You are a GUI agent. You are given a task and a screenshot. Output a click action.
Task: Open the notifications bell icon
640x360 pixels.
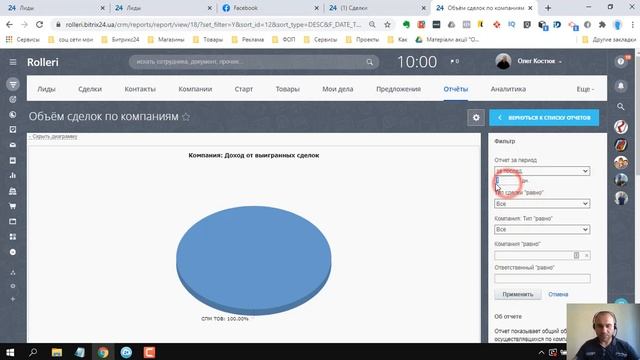coord(621,86)
